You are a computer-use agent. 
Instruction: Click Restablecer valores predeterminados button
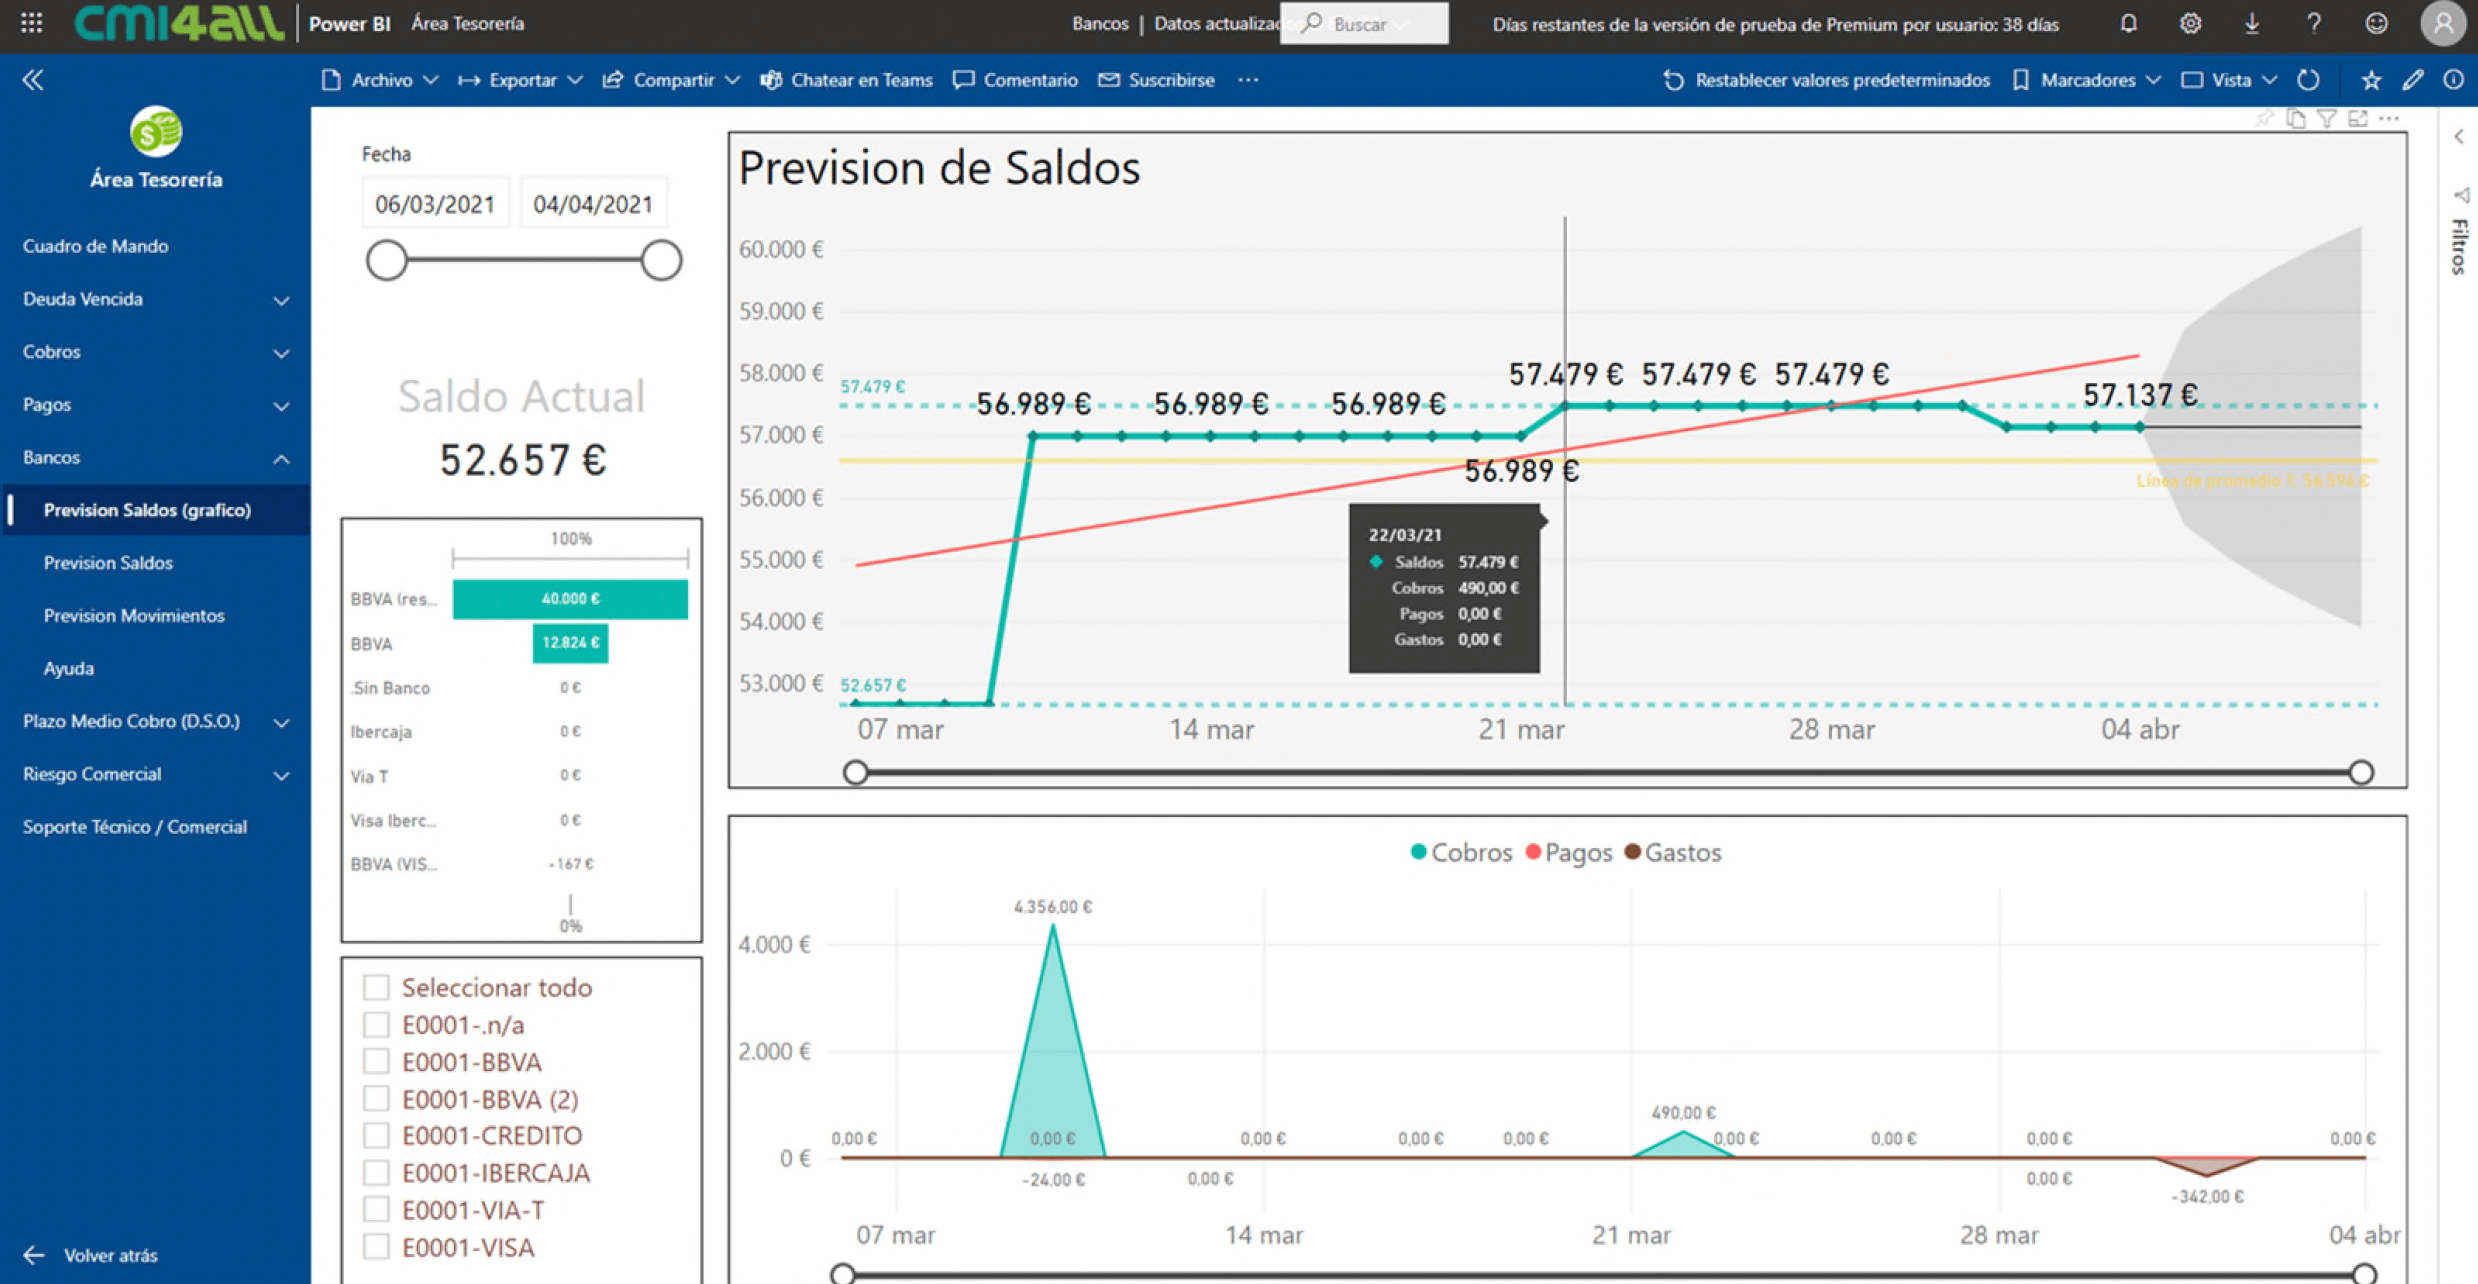[x=1827, y=80]
